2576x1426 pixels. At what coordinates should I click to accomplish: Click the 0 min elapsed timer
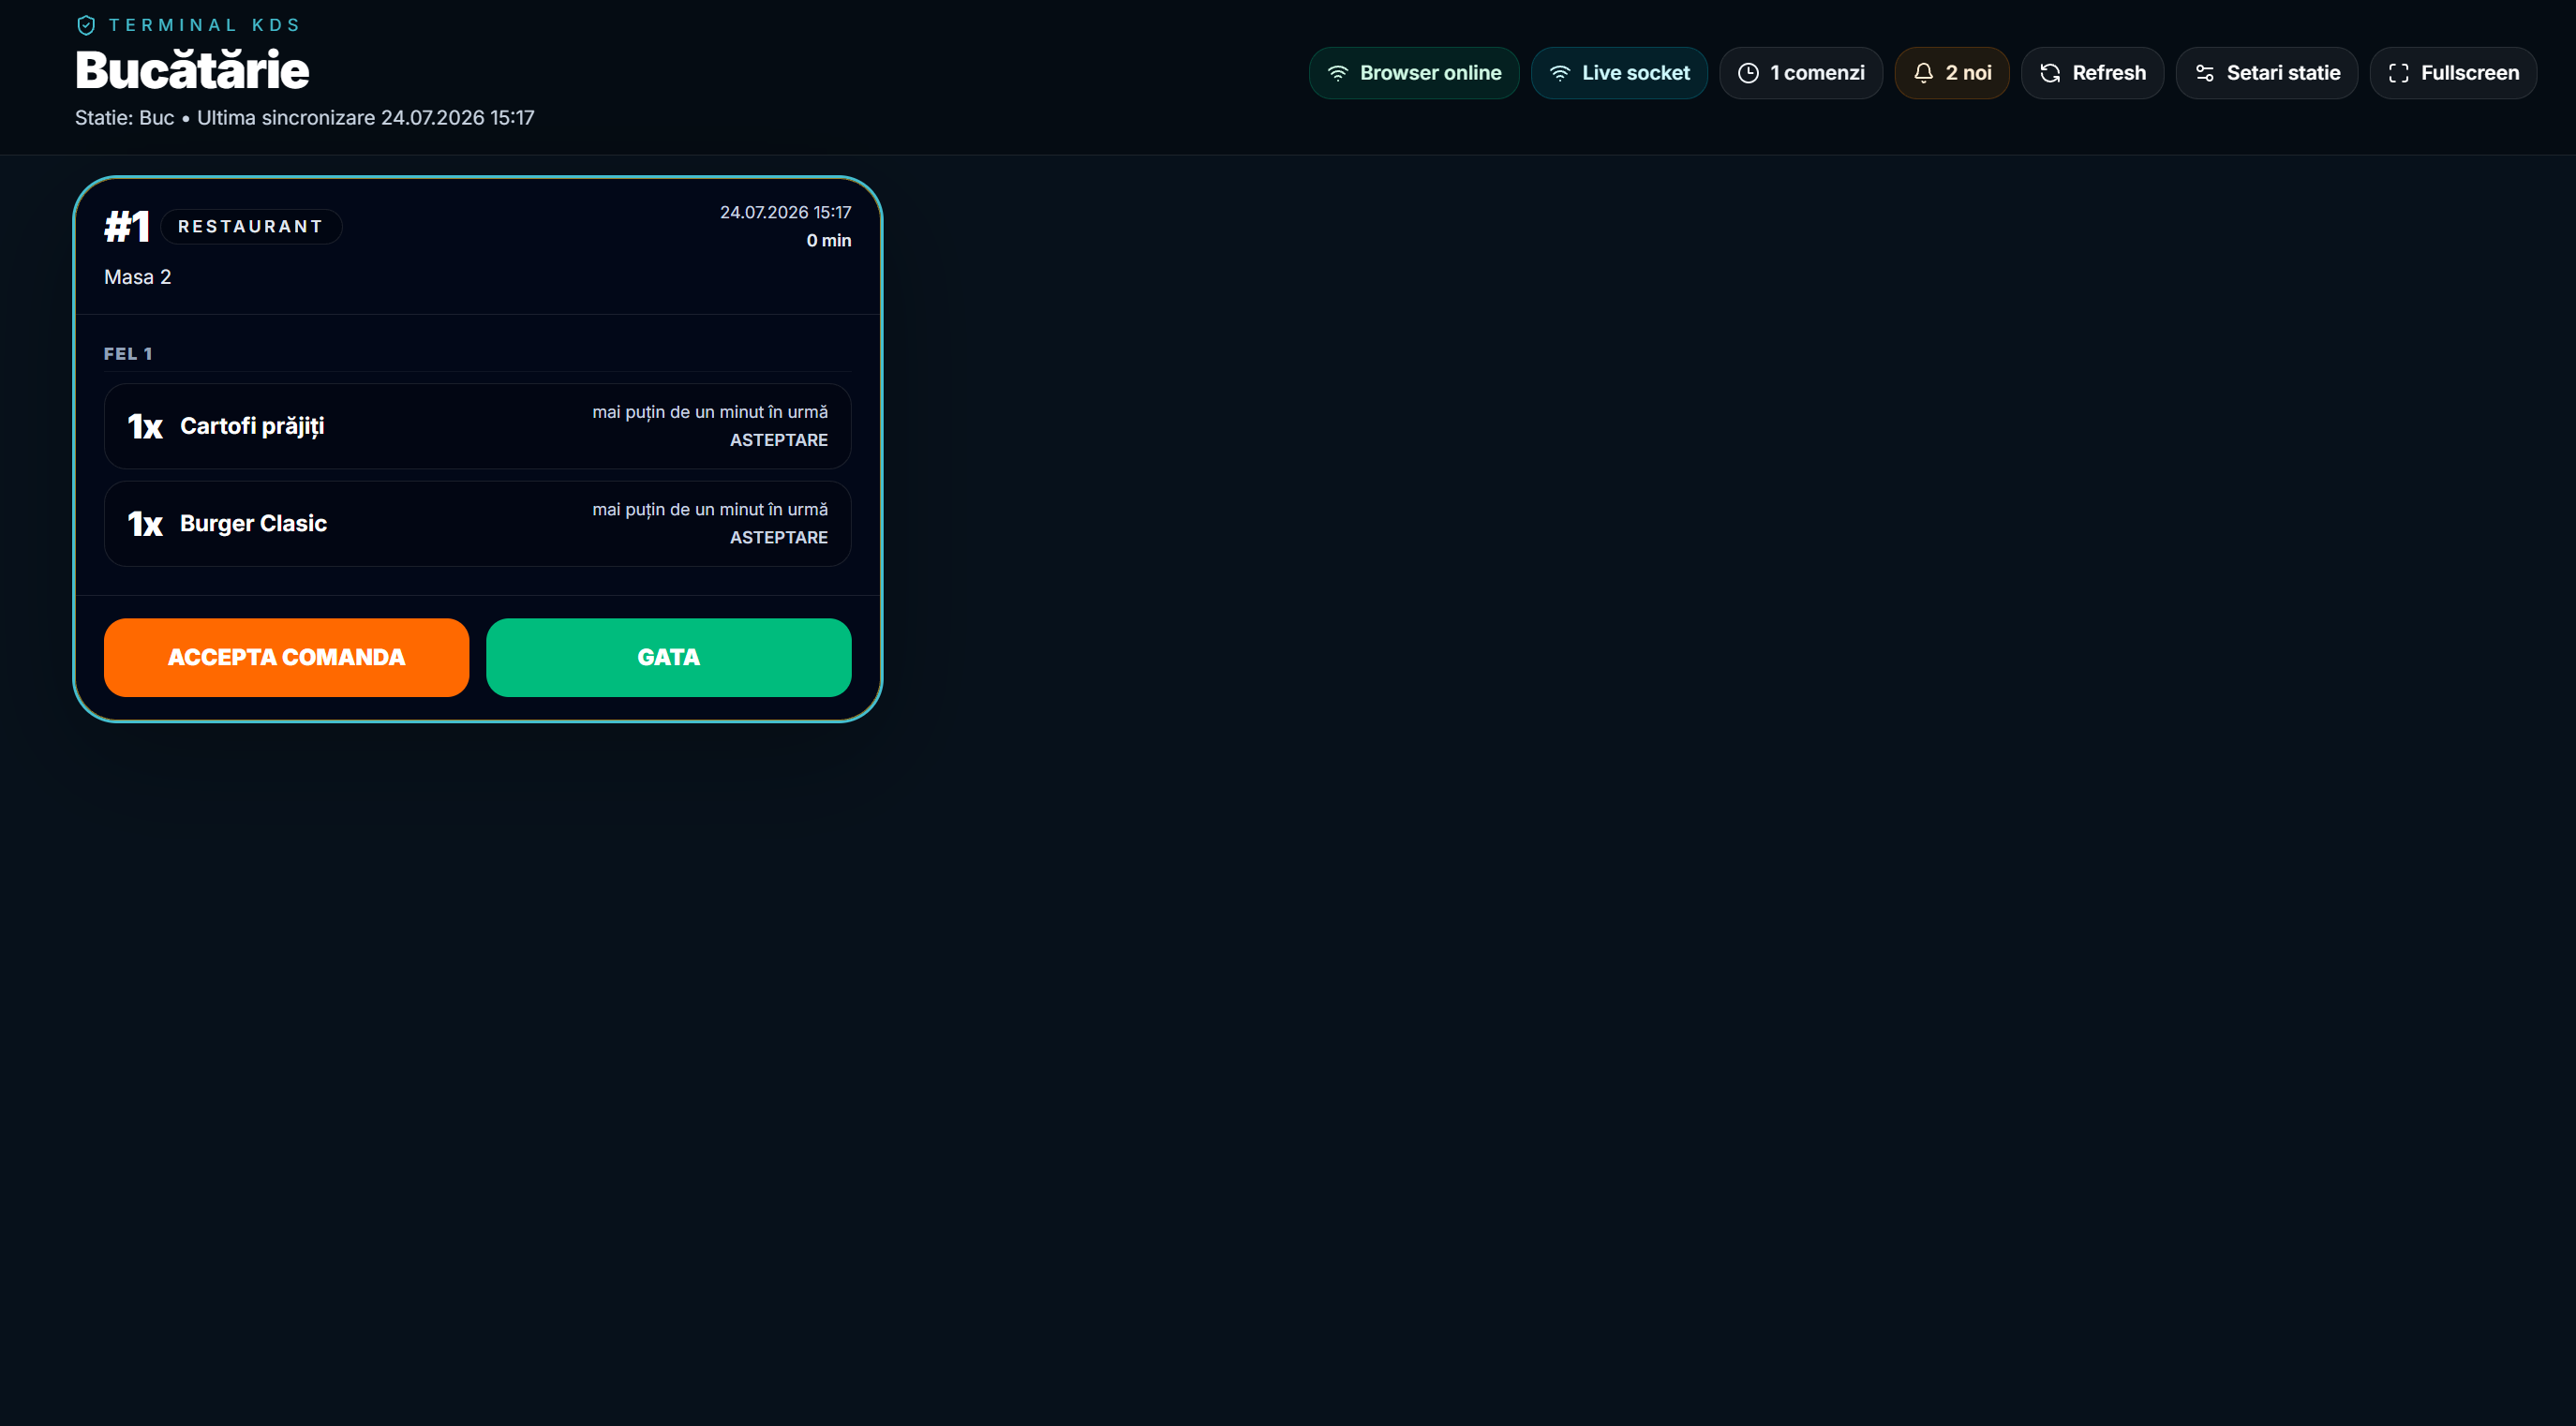click(829, 240)
